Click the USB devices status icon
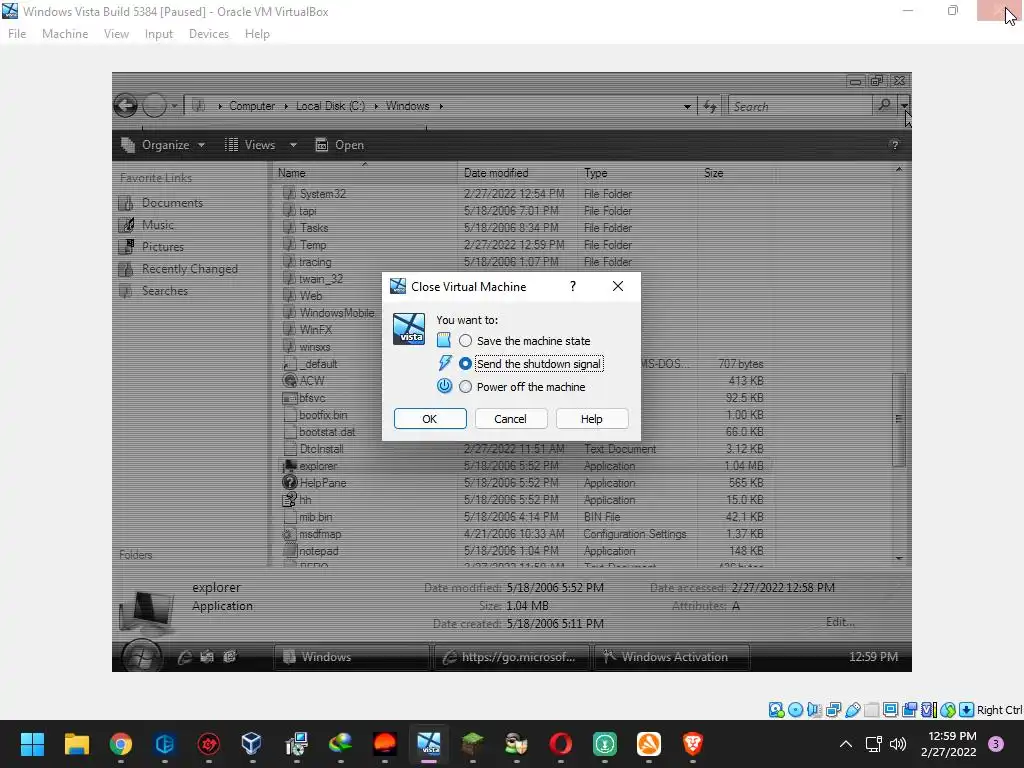Viewport: 1024px width, 768px height. pos(852,710)
